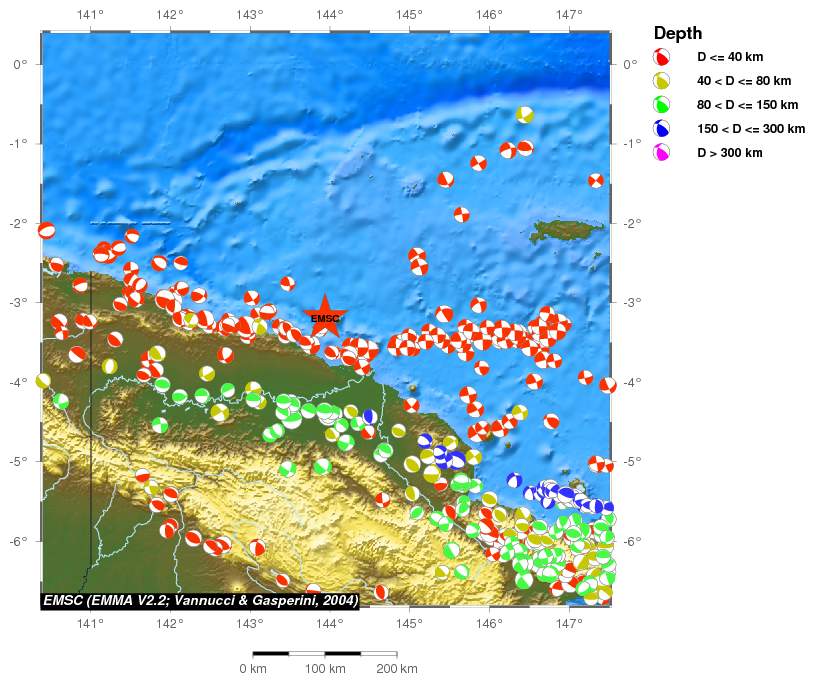Click the 144° longitude label on top axis

coord(329,14)
